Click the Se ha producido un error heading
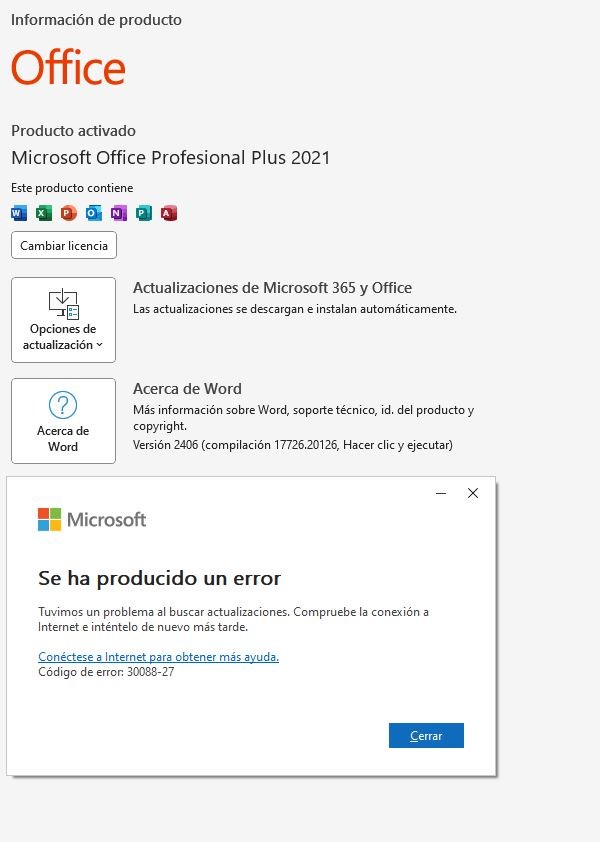The image size is (600, 842). [x=159, y=578]
